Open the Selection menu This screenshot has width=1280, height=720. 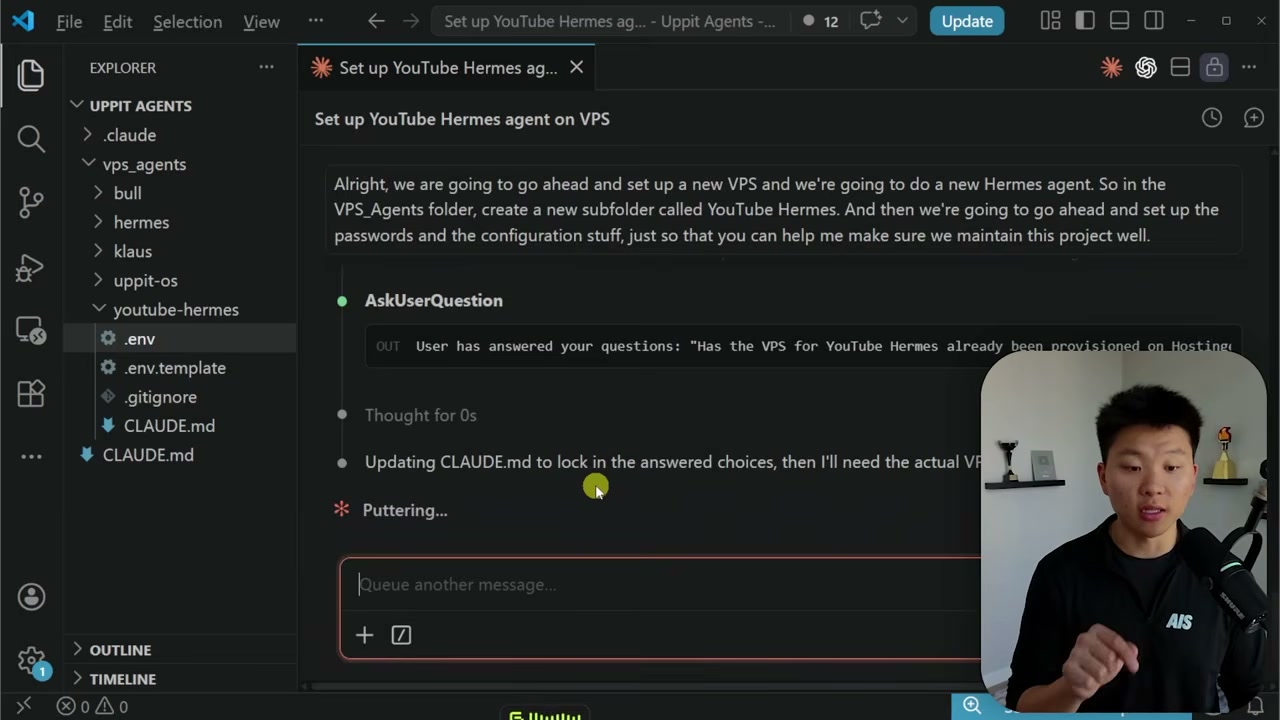pos(187,21)
